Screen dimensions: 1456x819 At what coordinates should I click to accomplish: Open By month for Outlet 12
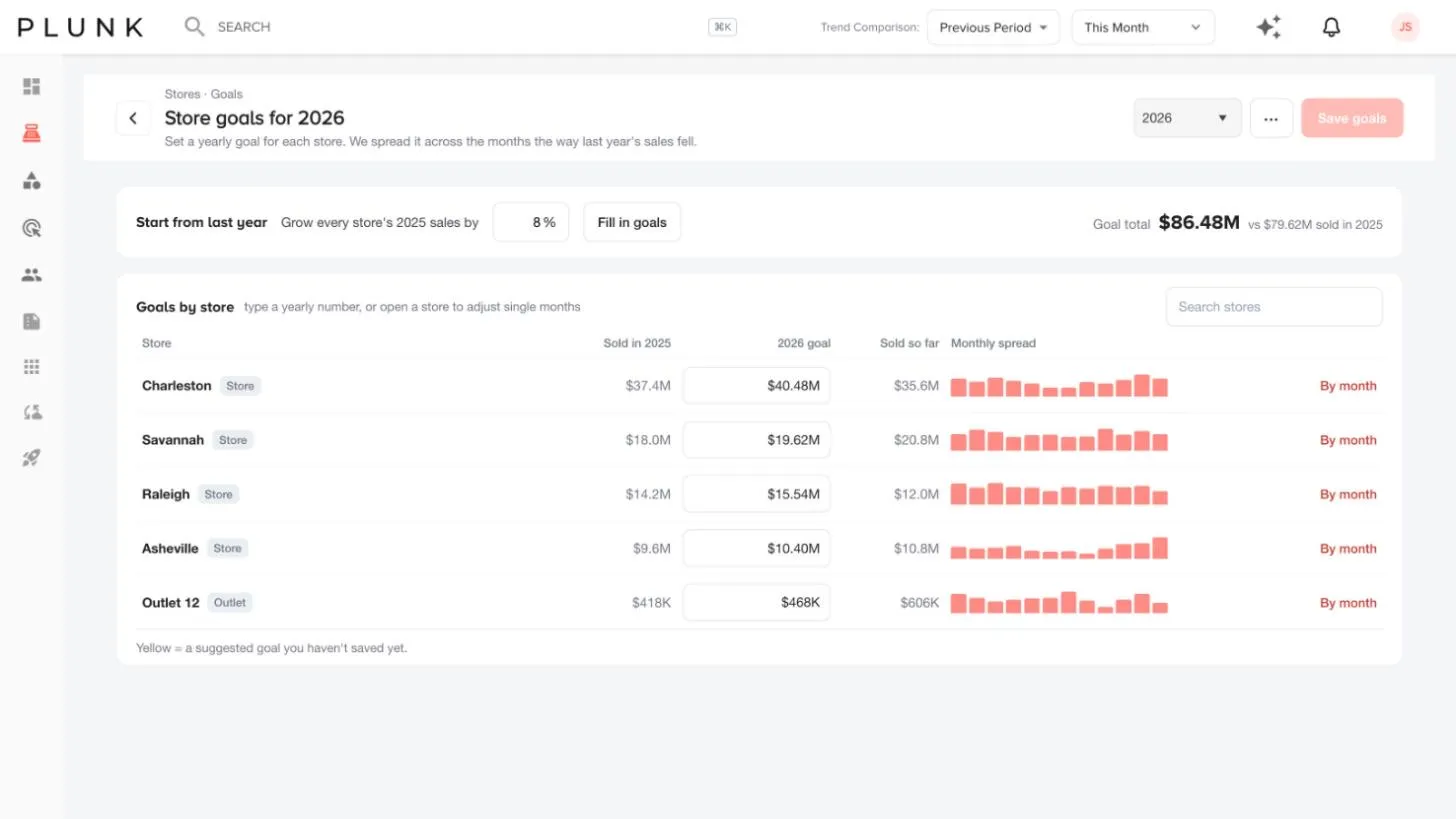coord(1348,603)
